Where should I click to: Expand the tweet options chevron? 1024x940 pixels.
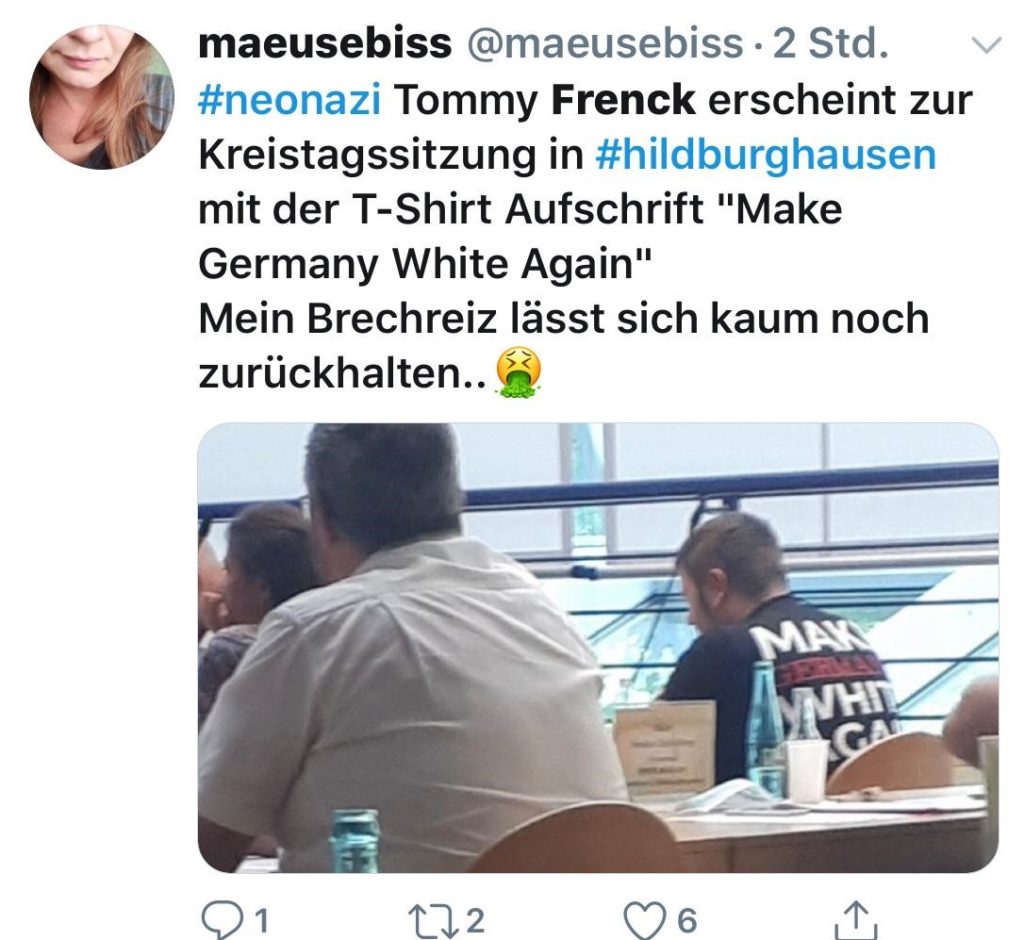click(986, 44)
